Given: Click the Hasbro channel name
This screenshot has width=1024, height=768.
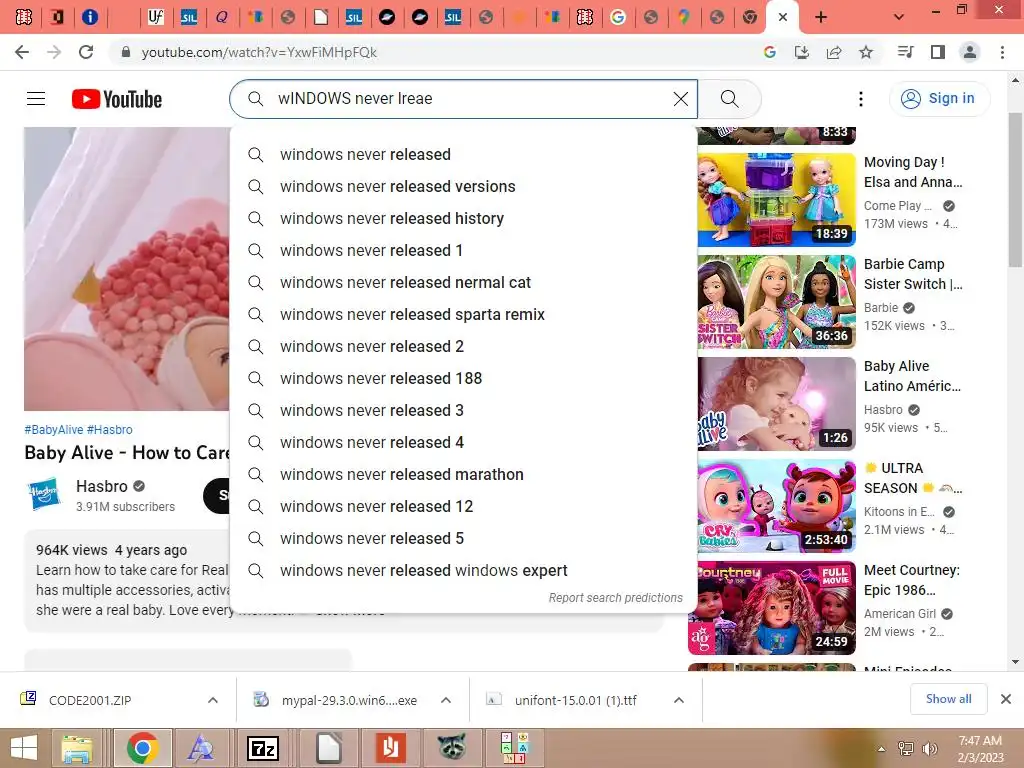Looking at the screenshot, I should click(102, 487).
